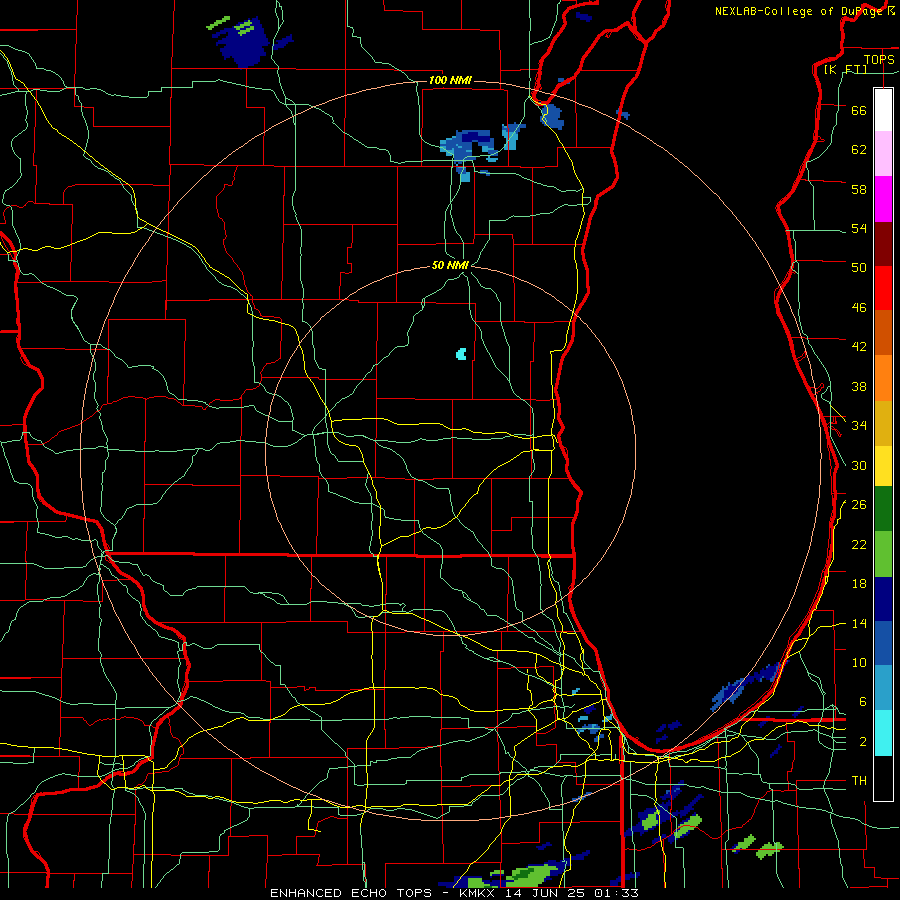Click the 42 value on the legend

click(859, 347)
